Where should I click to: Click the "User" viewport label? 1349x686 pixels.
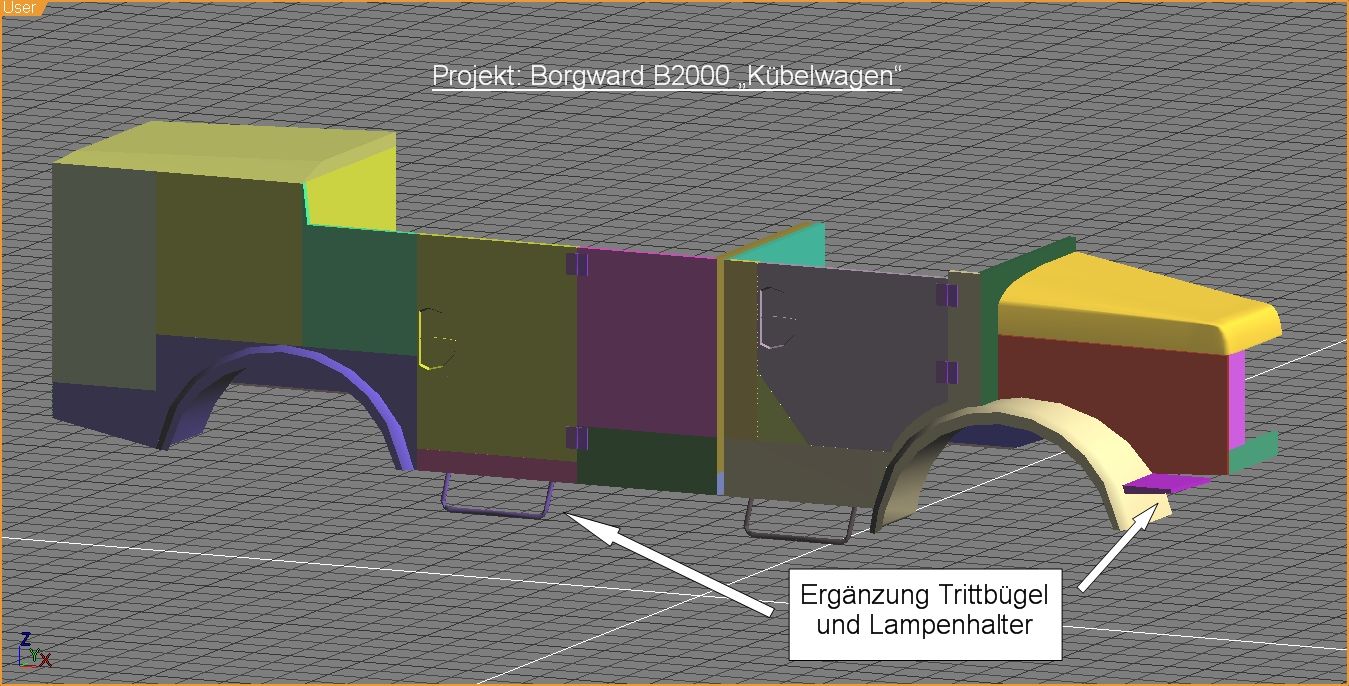19,7
